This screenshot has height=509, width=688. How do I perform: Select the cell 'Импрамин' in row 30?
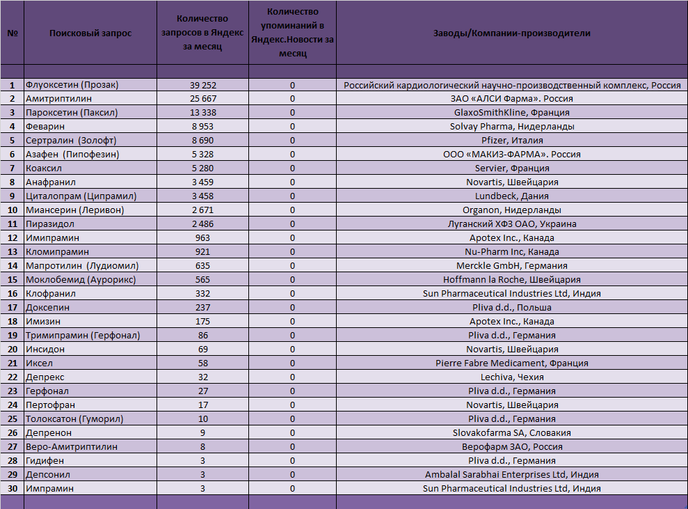tap(90, 488)
